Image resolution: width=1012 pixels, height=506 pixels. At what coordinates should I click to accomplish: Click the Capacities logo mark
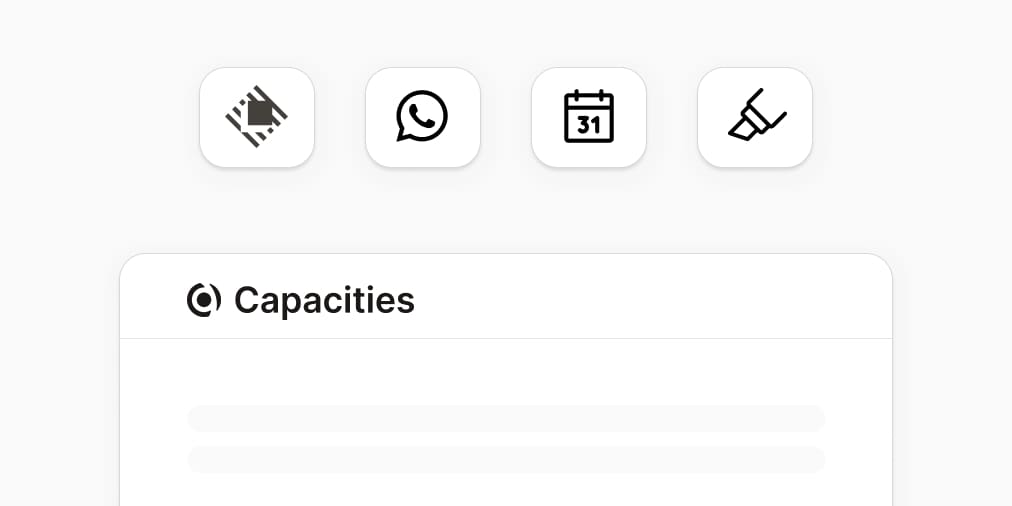(203, 300)
